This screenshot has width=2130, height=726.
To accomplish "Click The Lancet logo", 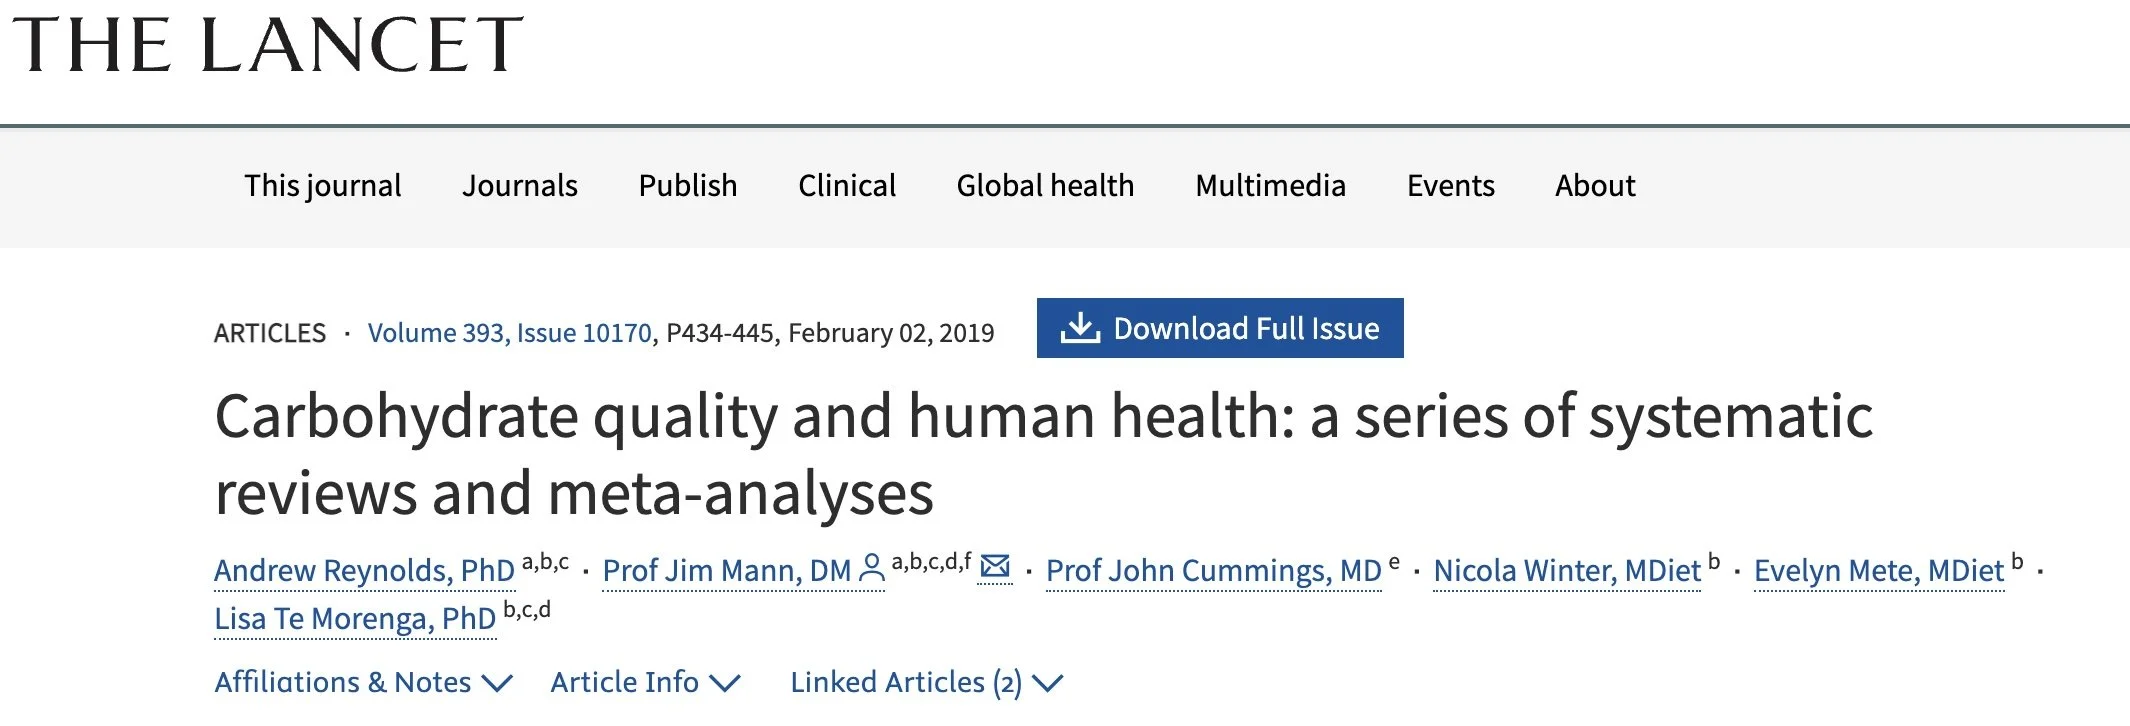I will (267, 45).
